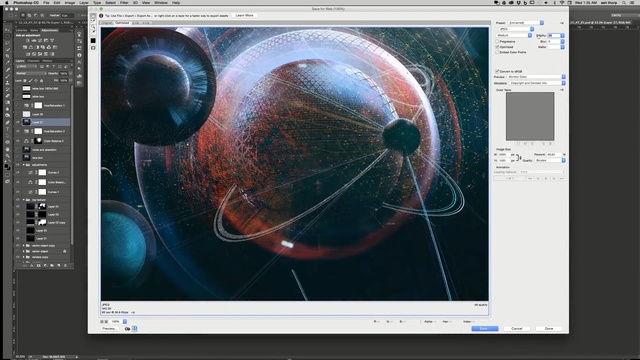
Task: Open the Preset dropdown in Save for Web
Action: 526,23
